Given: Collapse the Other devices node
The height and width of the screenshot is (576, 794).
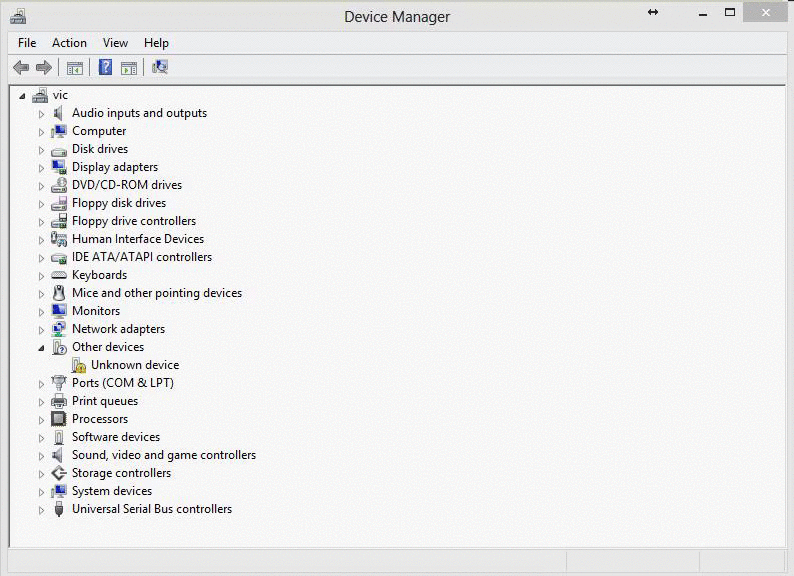Looking at the screenshot, I should [41, 348].
